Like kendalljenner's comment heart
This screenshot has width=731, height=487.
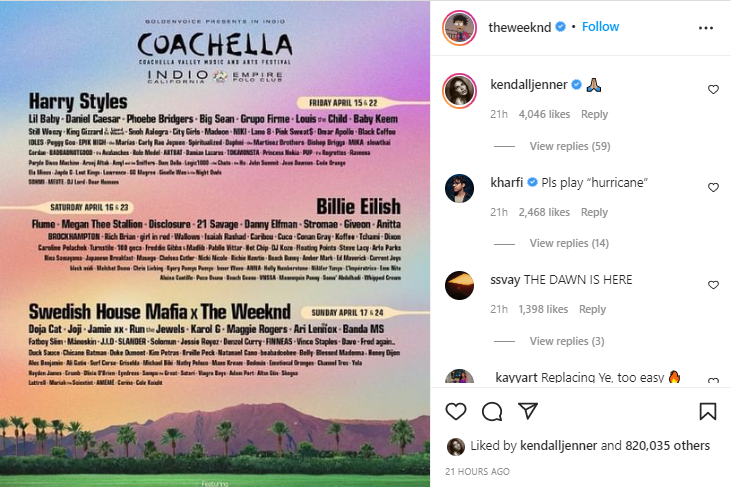[x=713, y=89]
